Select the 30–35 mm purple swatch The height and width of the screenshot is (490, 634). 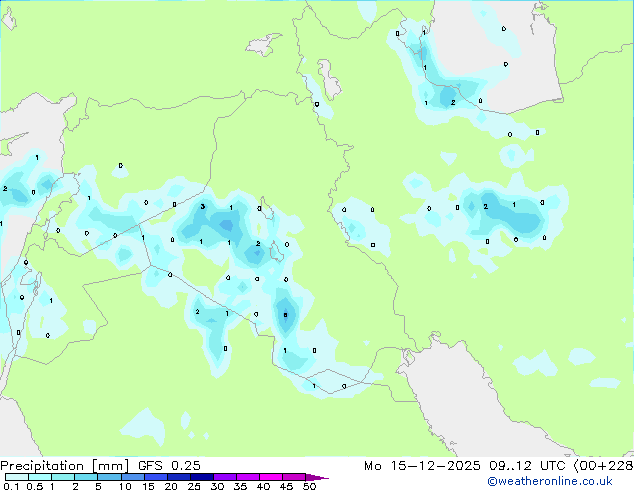225,477
